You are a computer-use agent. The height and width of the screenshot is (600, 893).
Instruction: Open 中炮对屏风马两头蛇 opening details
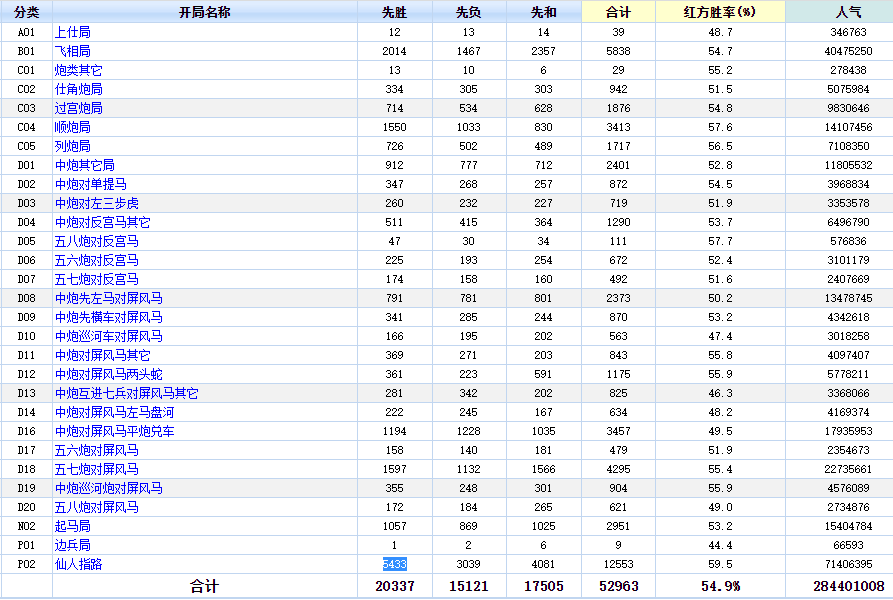108,374
